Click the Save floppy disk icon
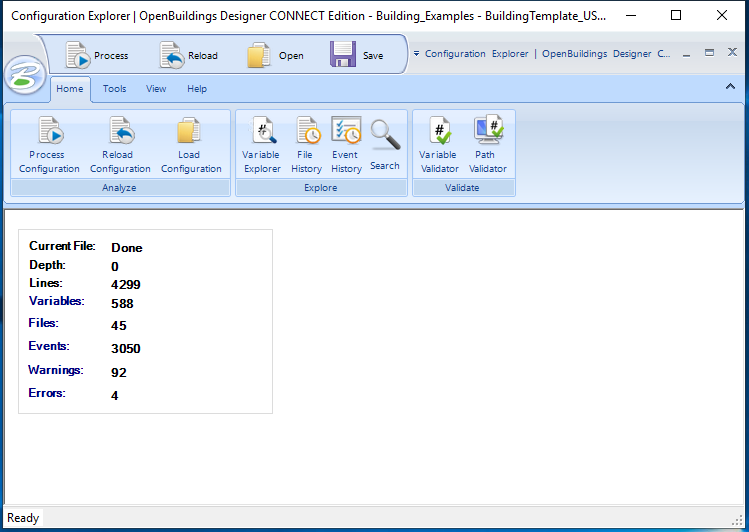The height and width of the screenshot is (532, 749). click(x=342, y=54)
